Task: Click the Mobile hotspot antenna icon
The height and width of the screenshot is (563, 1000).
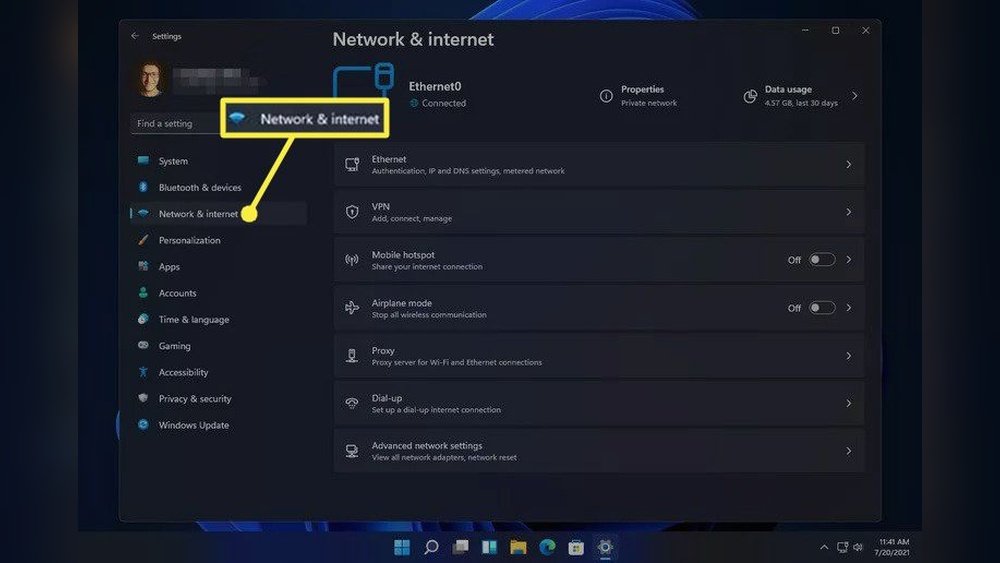Action: coord(352,260)
